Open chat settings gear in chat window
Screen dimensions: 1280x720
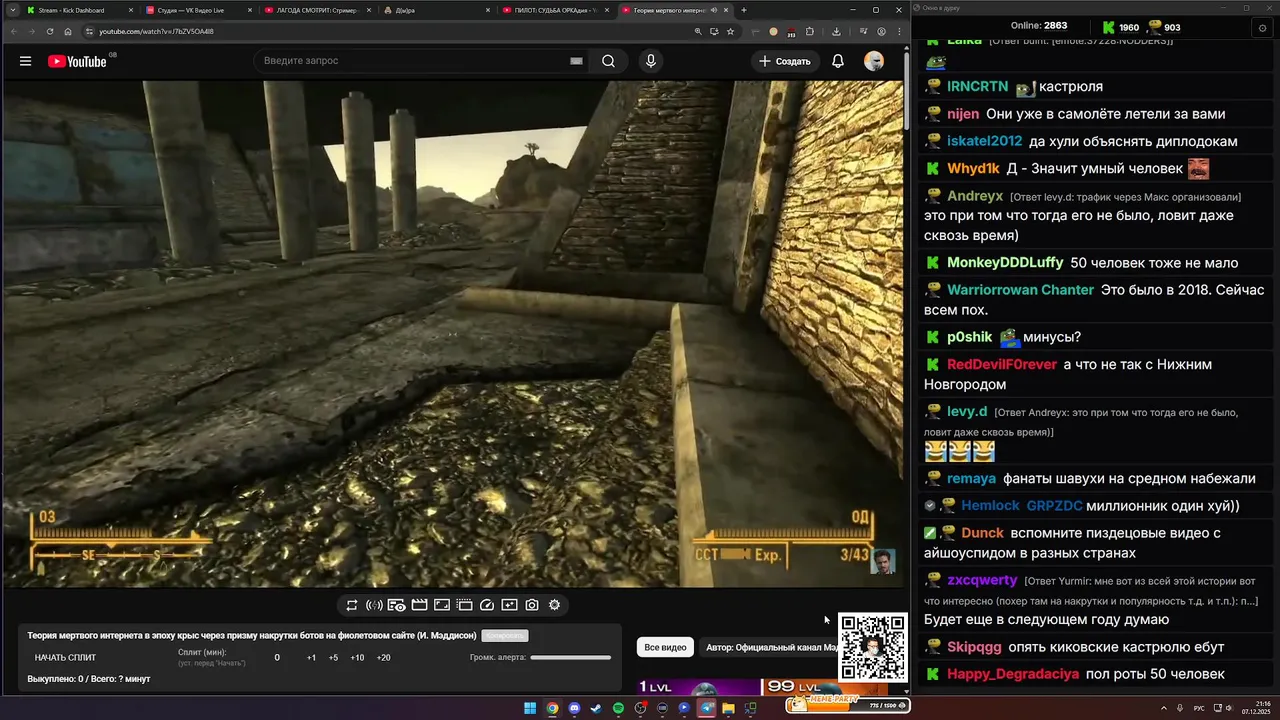point(1262,28)
